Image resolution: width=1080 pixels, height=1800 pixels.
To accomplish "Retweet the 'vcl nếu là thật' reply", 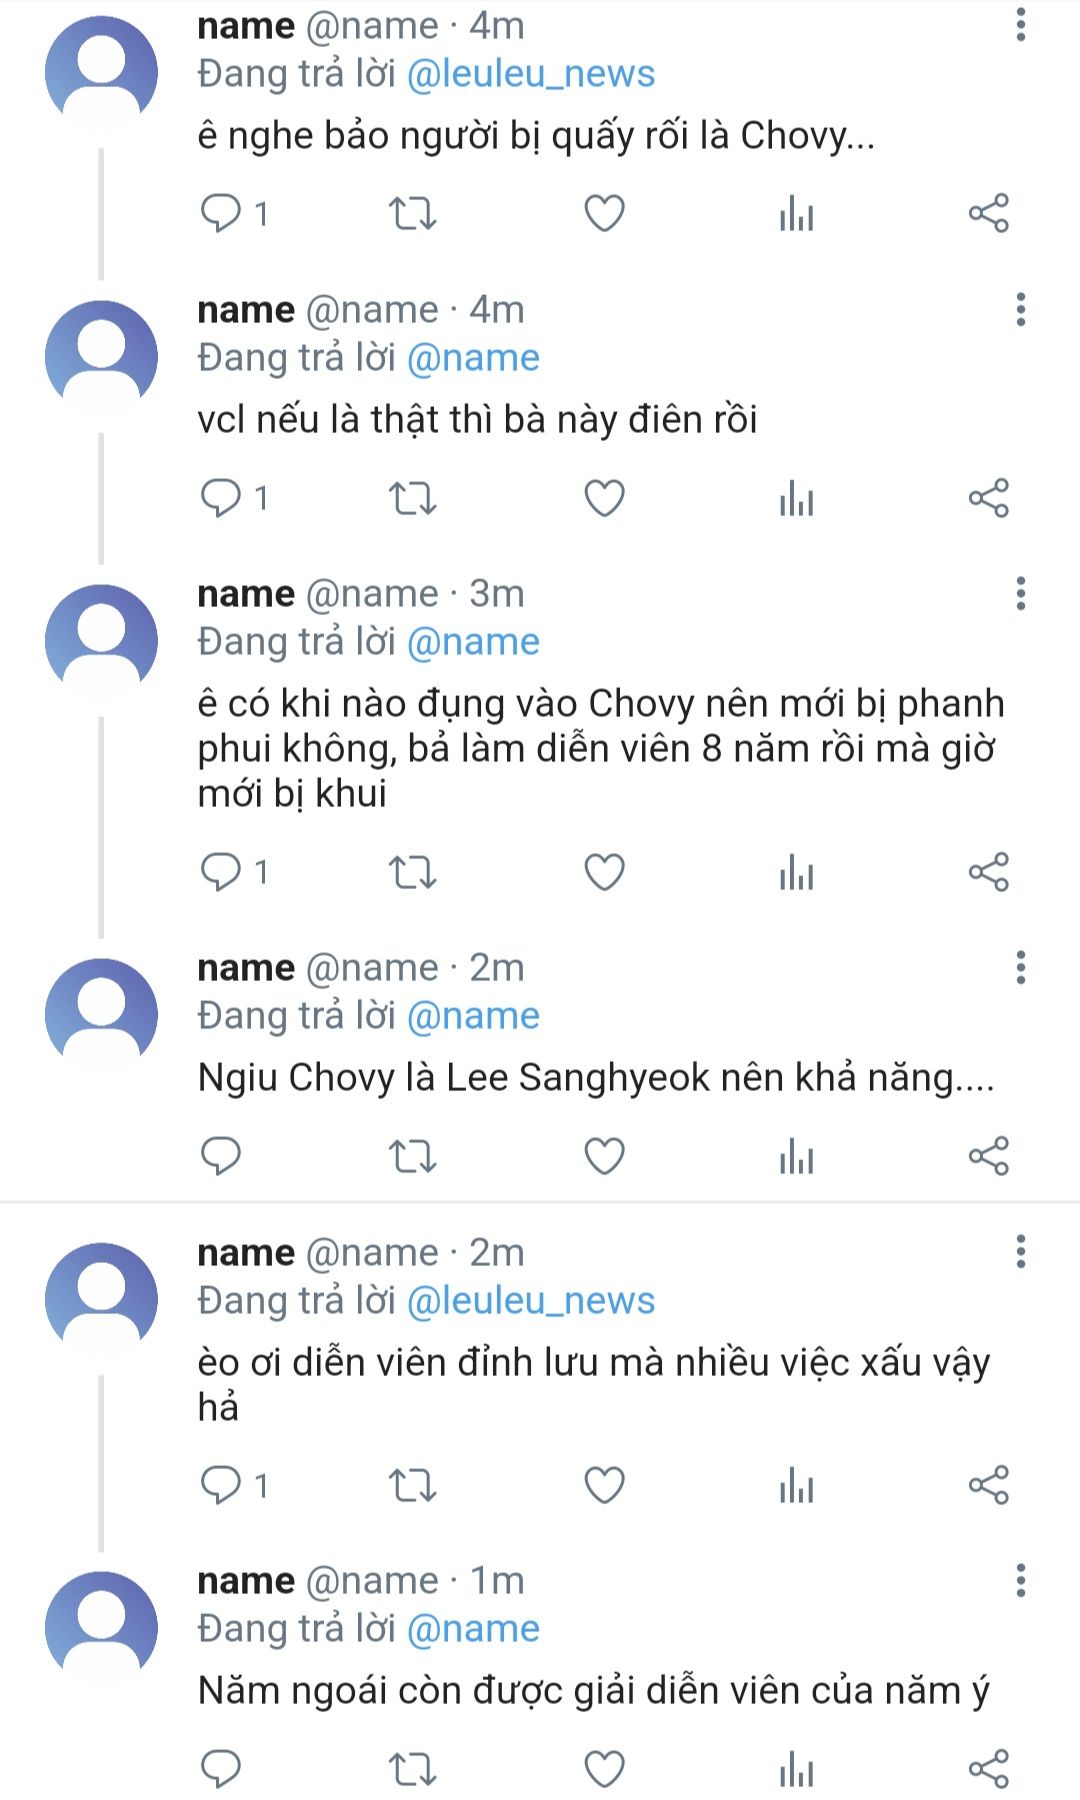I will [412, 497].
